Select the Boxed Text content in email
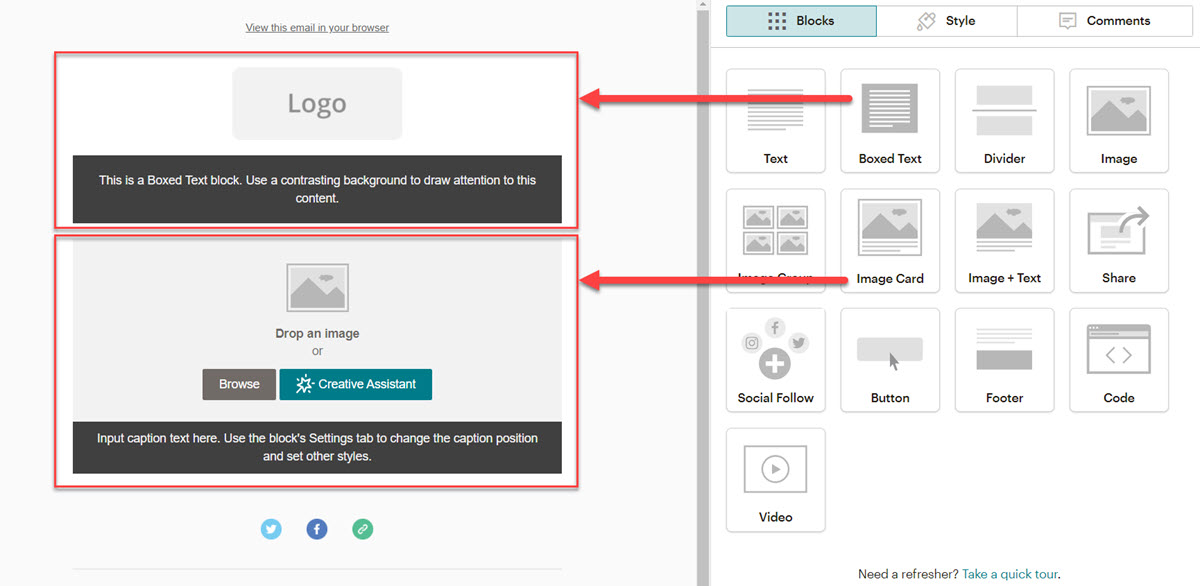Screen dimensions: 1200x586 [317, 189]
